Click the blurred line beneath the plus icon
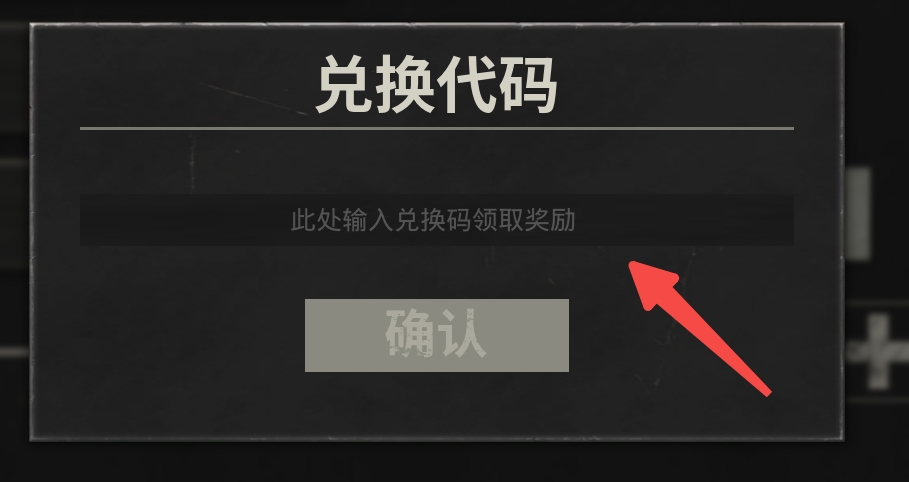This screenshot has height=482, width=909. coord(878,400)
